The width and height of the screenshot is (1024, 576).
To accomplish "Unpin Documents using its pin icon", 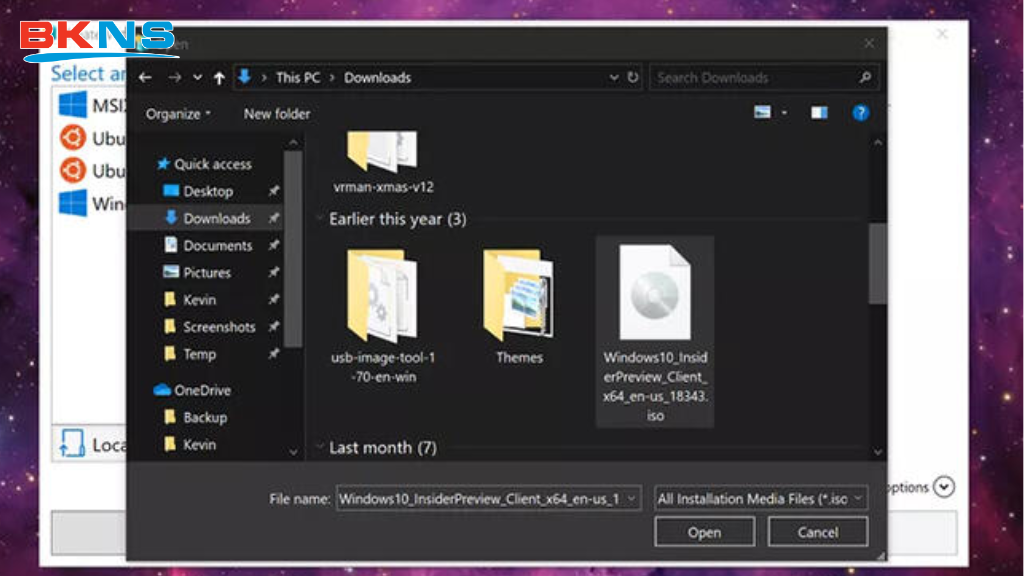I will click(273, 245).
